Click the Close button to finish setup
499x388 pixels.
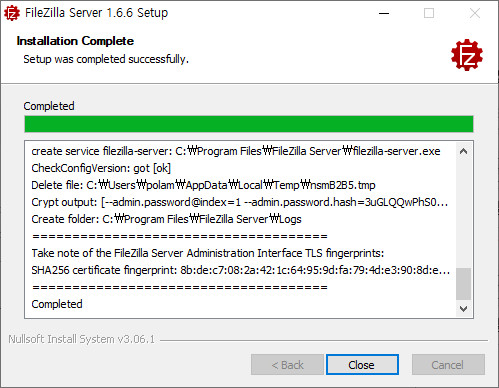point(362,365)
